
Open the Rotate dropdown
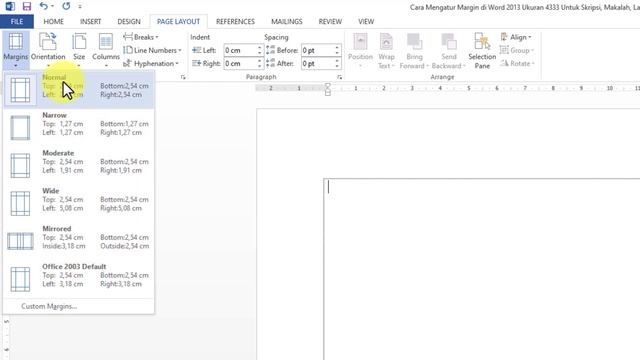[517, 63]
